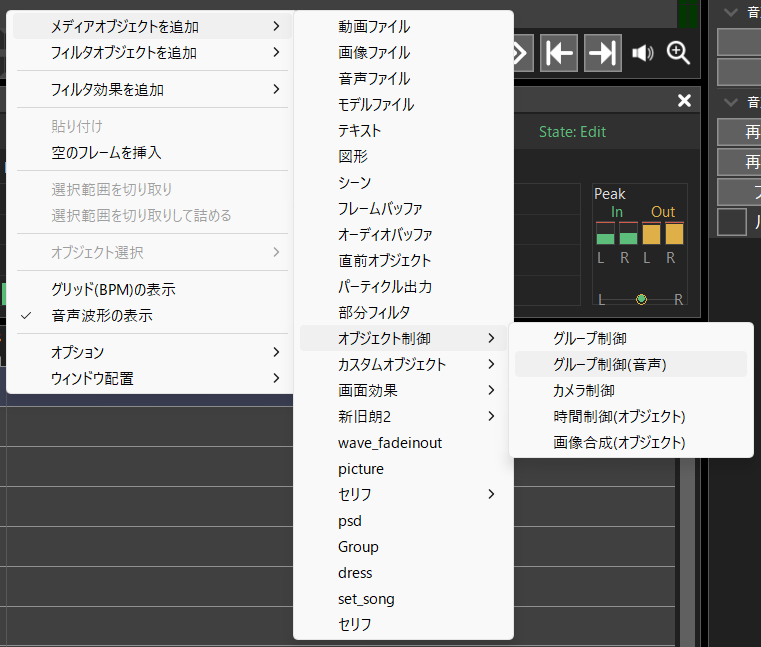Add a 動画ファイル object
Screen dimensions: 761x647
(403, 27)
